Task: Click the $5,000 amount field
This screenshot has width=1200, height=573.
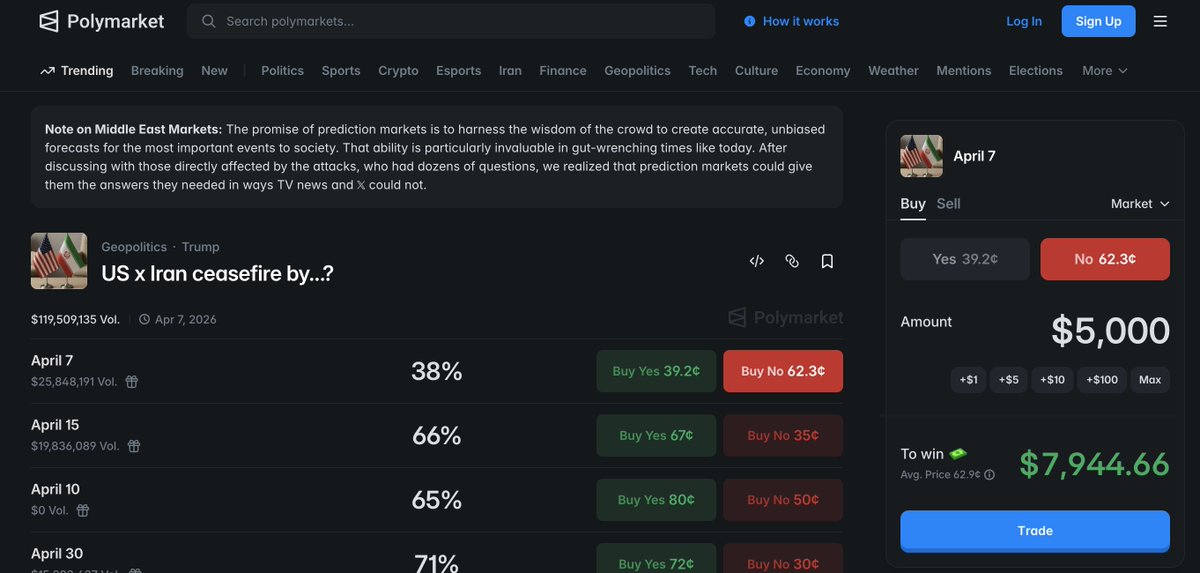Action: pyautogui.click(x=1110, y=331)
